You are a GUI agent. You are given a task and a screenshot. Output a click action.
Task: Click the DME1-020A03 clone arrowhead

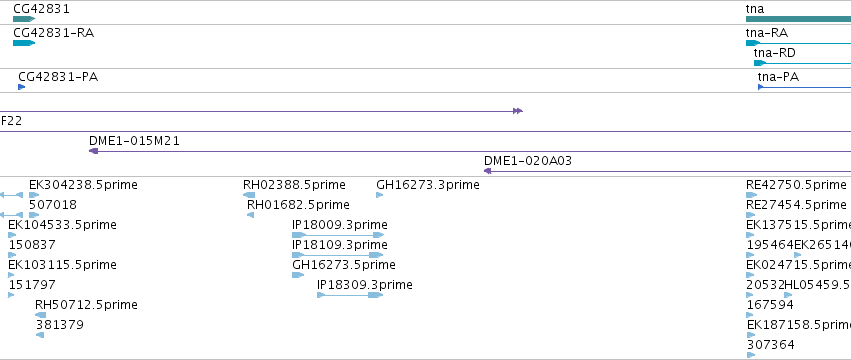[487, 171]
